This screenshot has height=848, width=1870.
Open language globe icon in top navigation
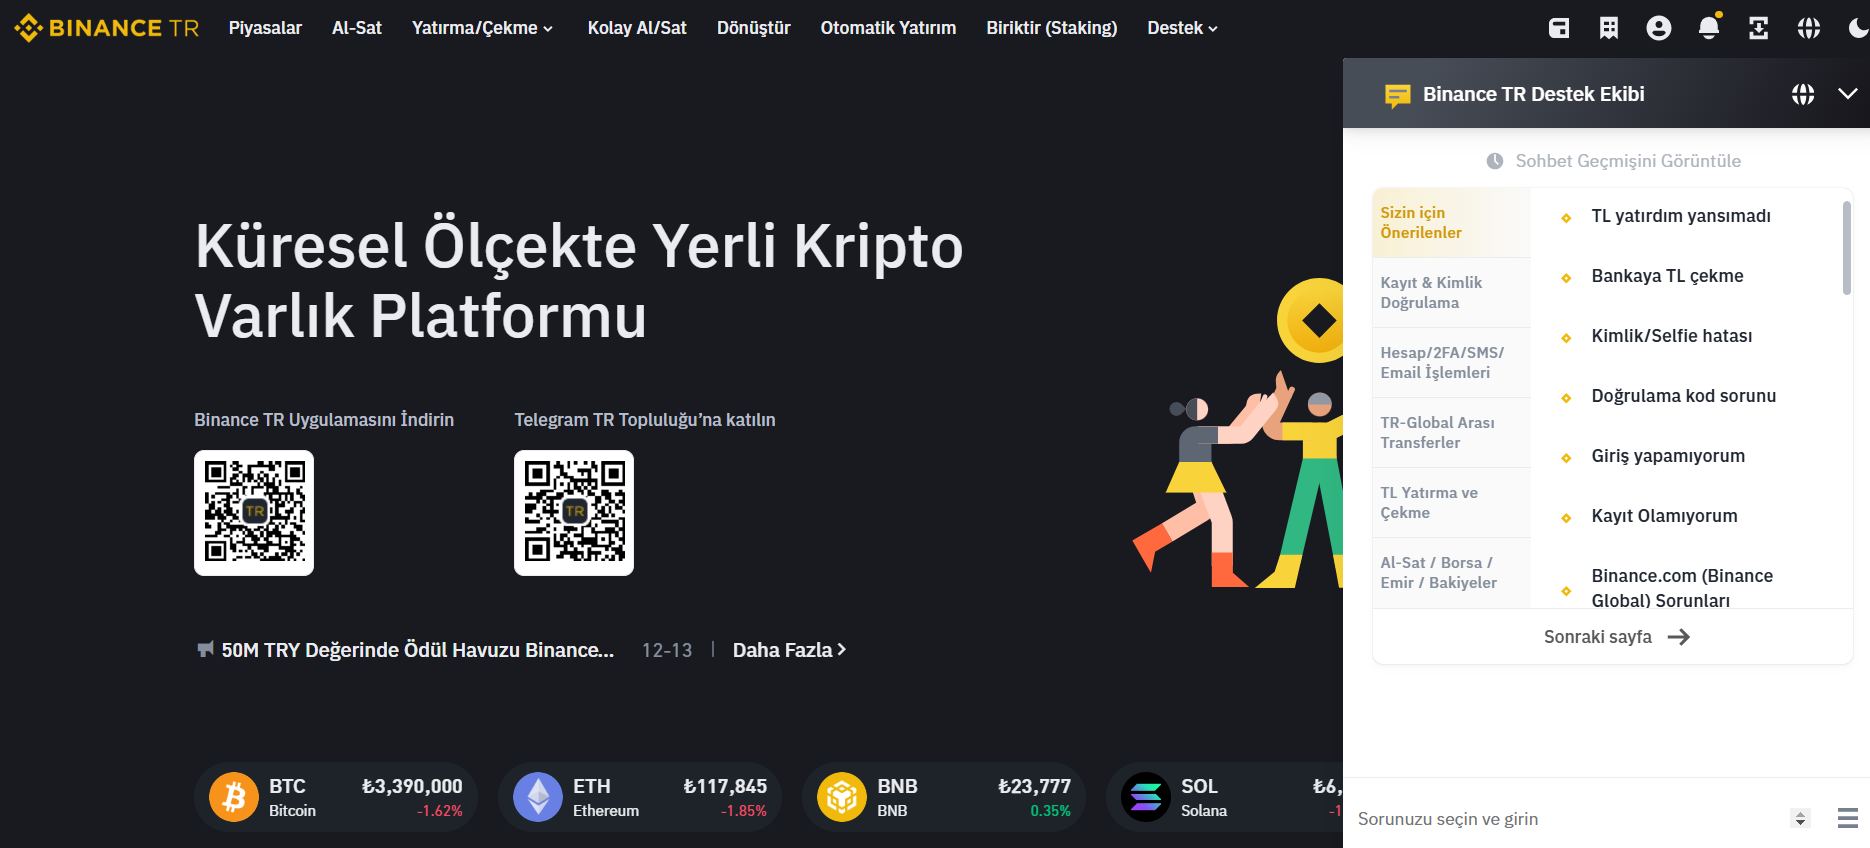pos(1809,28)
